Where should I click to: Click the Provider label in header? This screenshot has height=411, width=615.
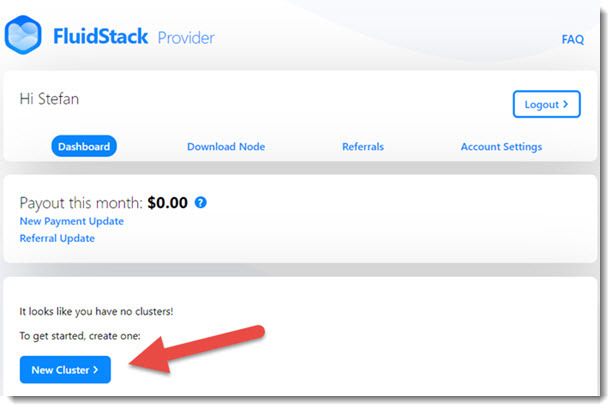click(186, 38)
